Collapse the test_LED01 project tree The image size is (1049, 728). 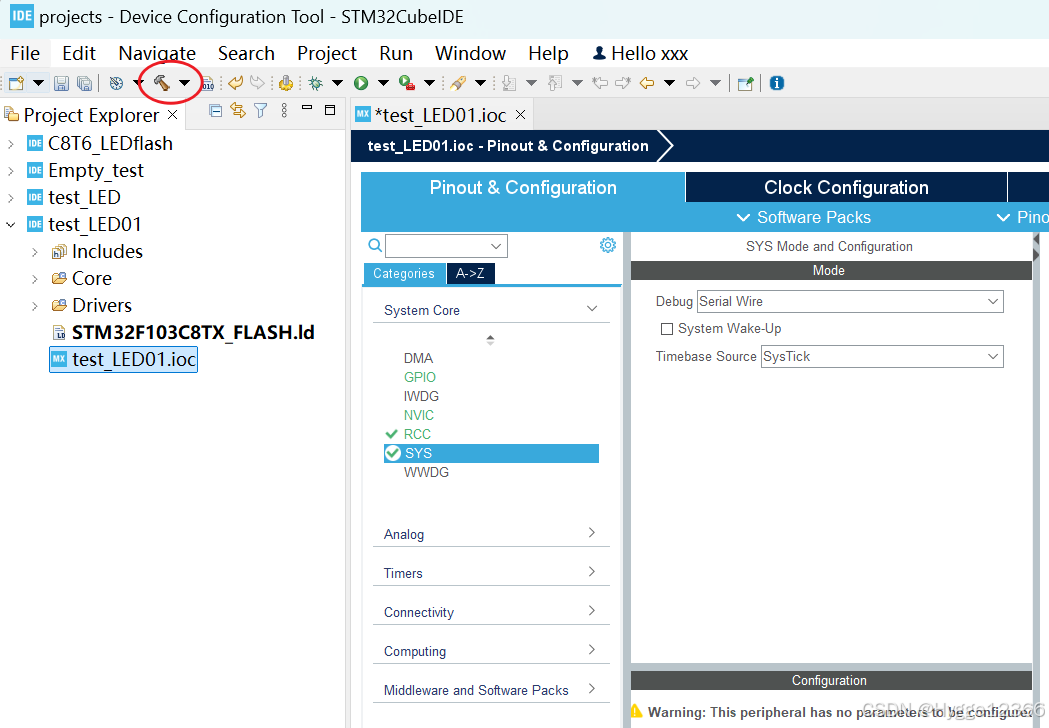click(11, 225)
